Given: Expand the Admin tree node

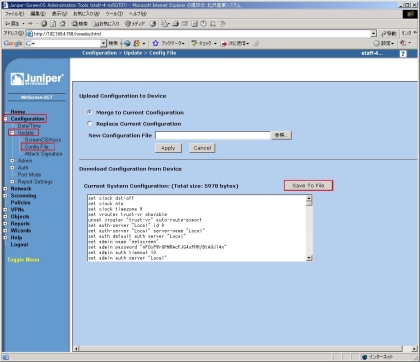Looking at the screenshot, I should point(12,161).
